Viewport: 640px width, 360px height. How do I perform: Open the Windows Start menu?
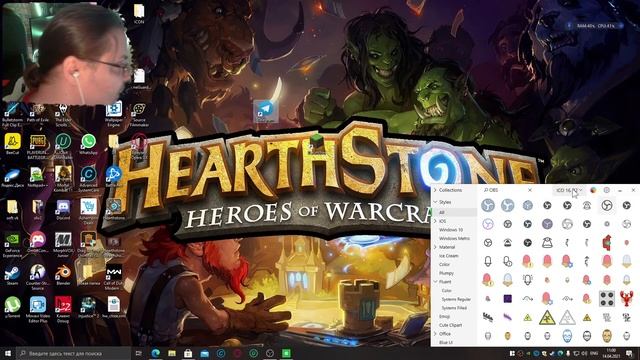tap(8, 353)
